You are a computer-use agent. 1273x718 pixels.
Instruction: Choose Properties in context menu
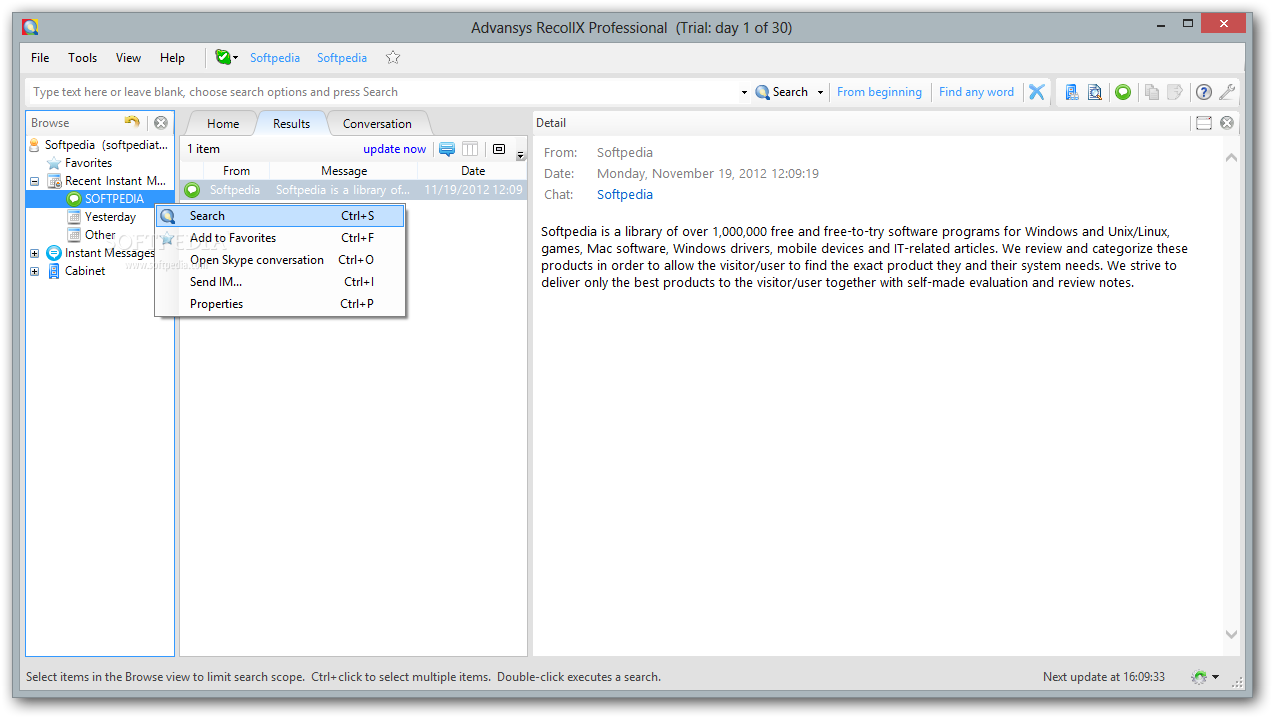280,304
